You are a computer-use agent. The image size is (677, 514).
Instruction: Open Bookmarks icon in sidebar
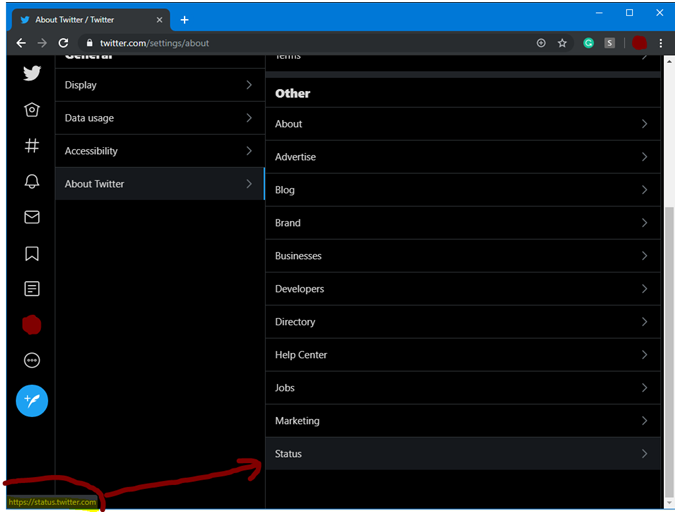tap(32, 254)
